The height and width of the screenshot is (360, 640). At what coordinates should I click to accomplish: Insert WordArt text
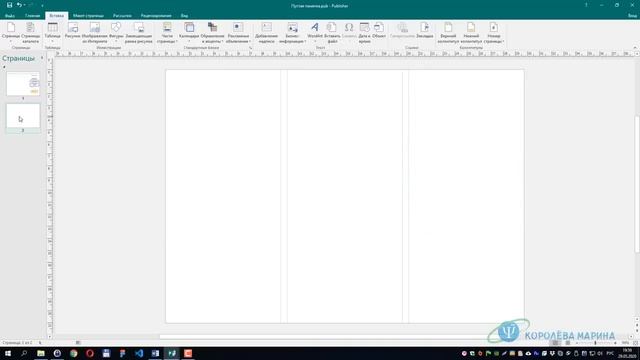coord(315,32)
